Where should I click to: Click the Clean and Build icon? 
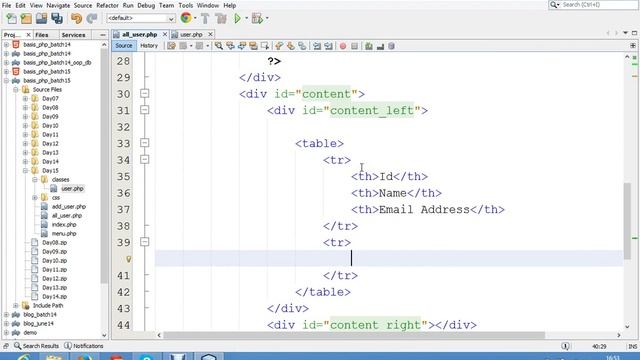click(x=220, y=18)
